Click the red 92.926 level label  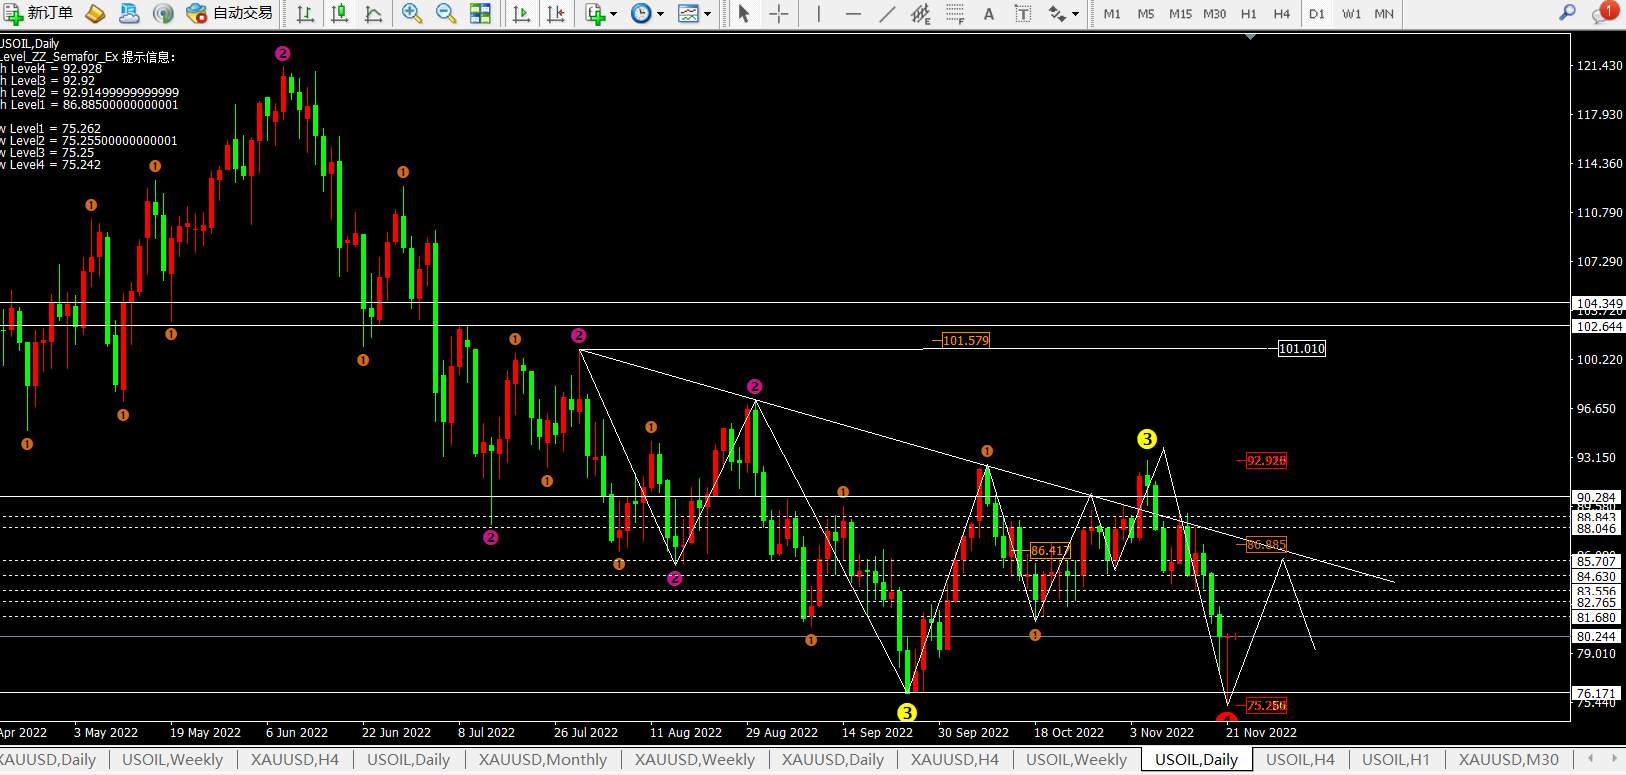pos(1266,460)
